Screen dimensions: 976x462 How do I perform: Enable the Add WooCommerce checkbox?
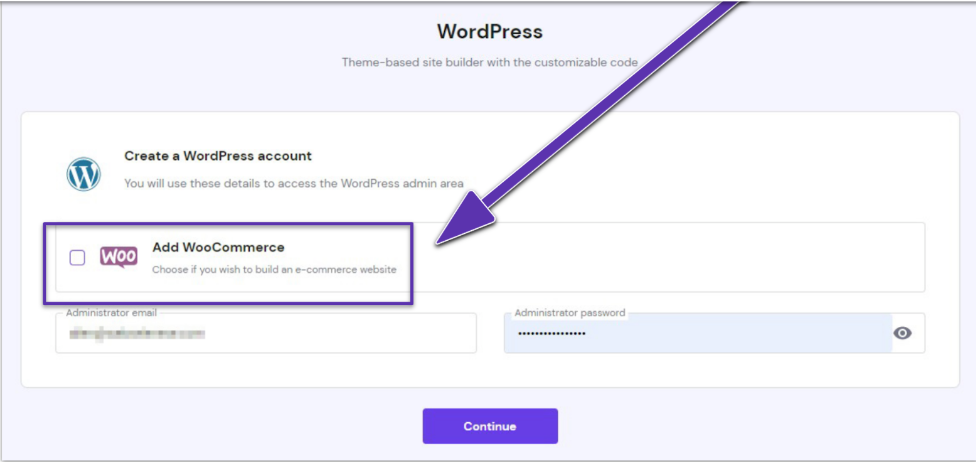coord(77,258)
